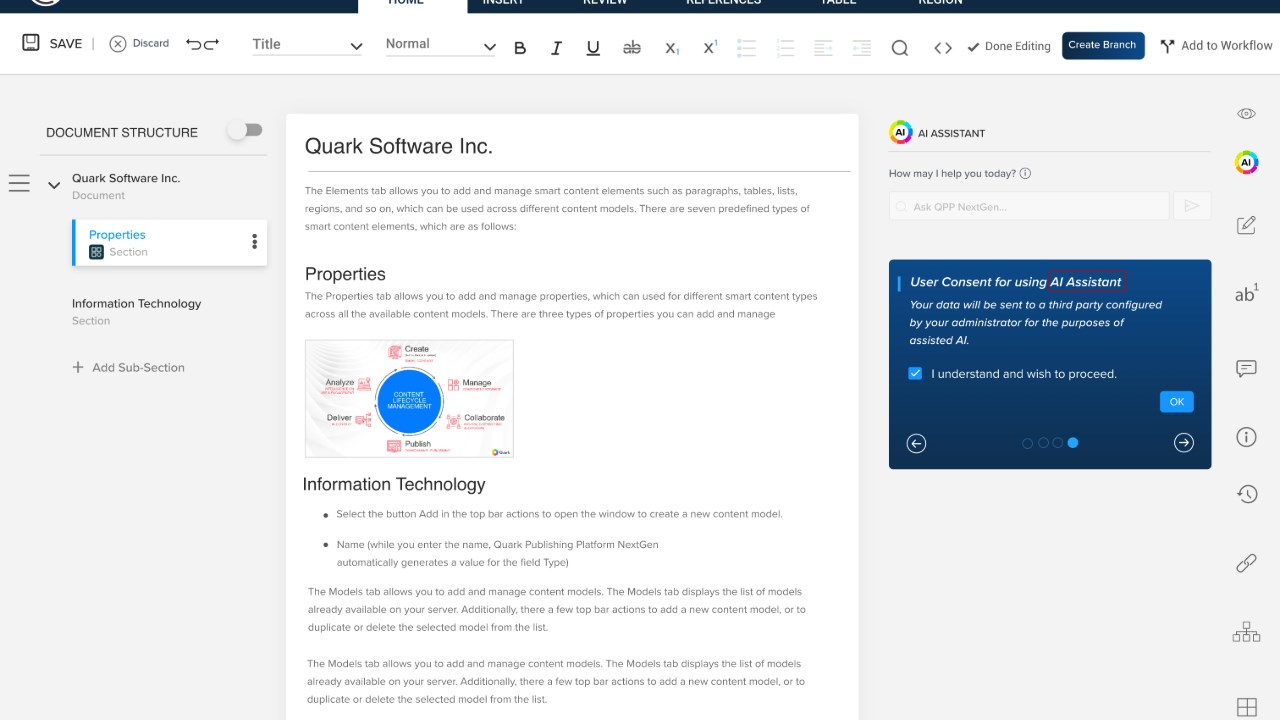Insert a bulleted list
Viewport: 1280px width, 720px height.
(746, 47)
